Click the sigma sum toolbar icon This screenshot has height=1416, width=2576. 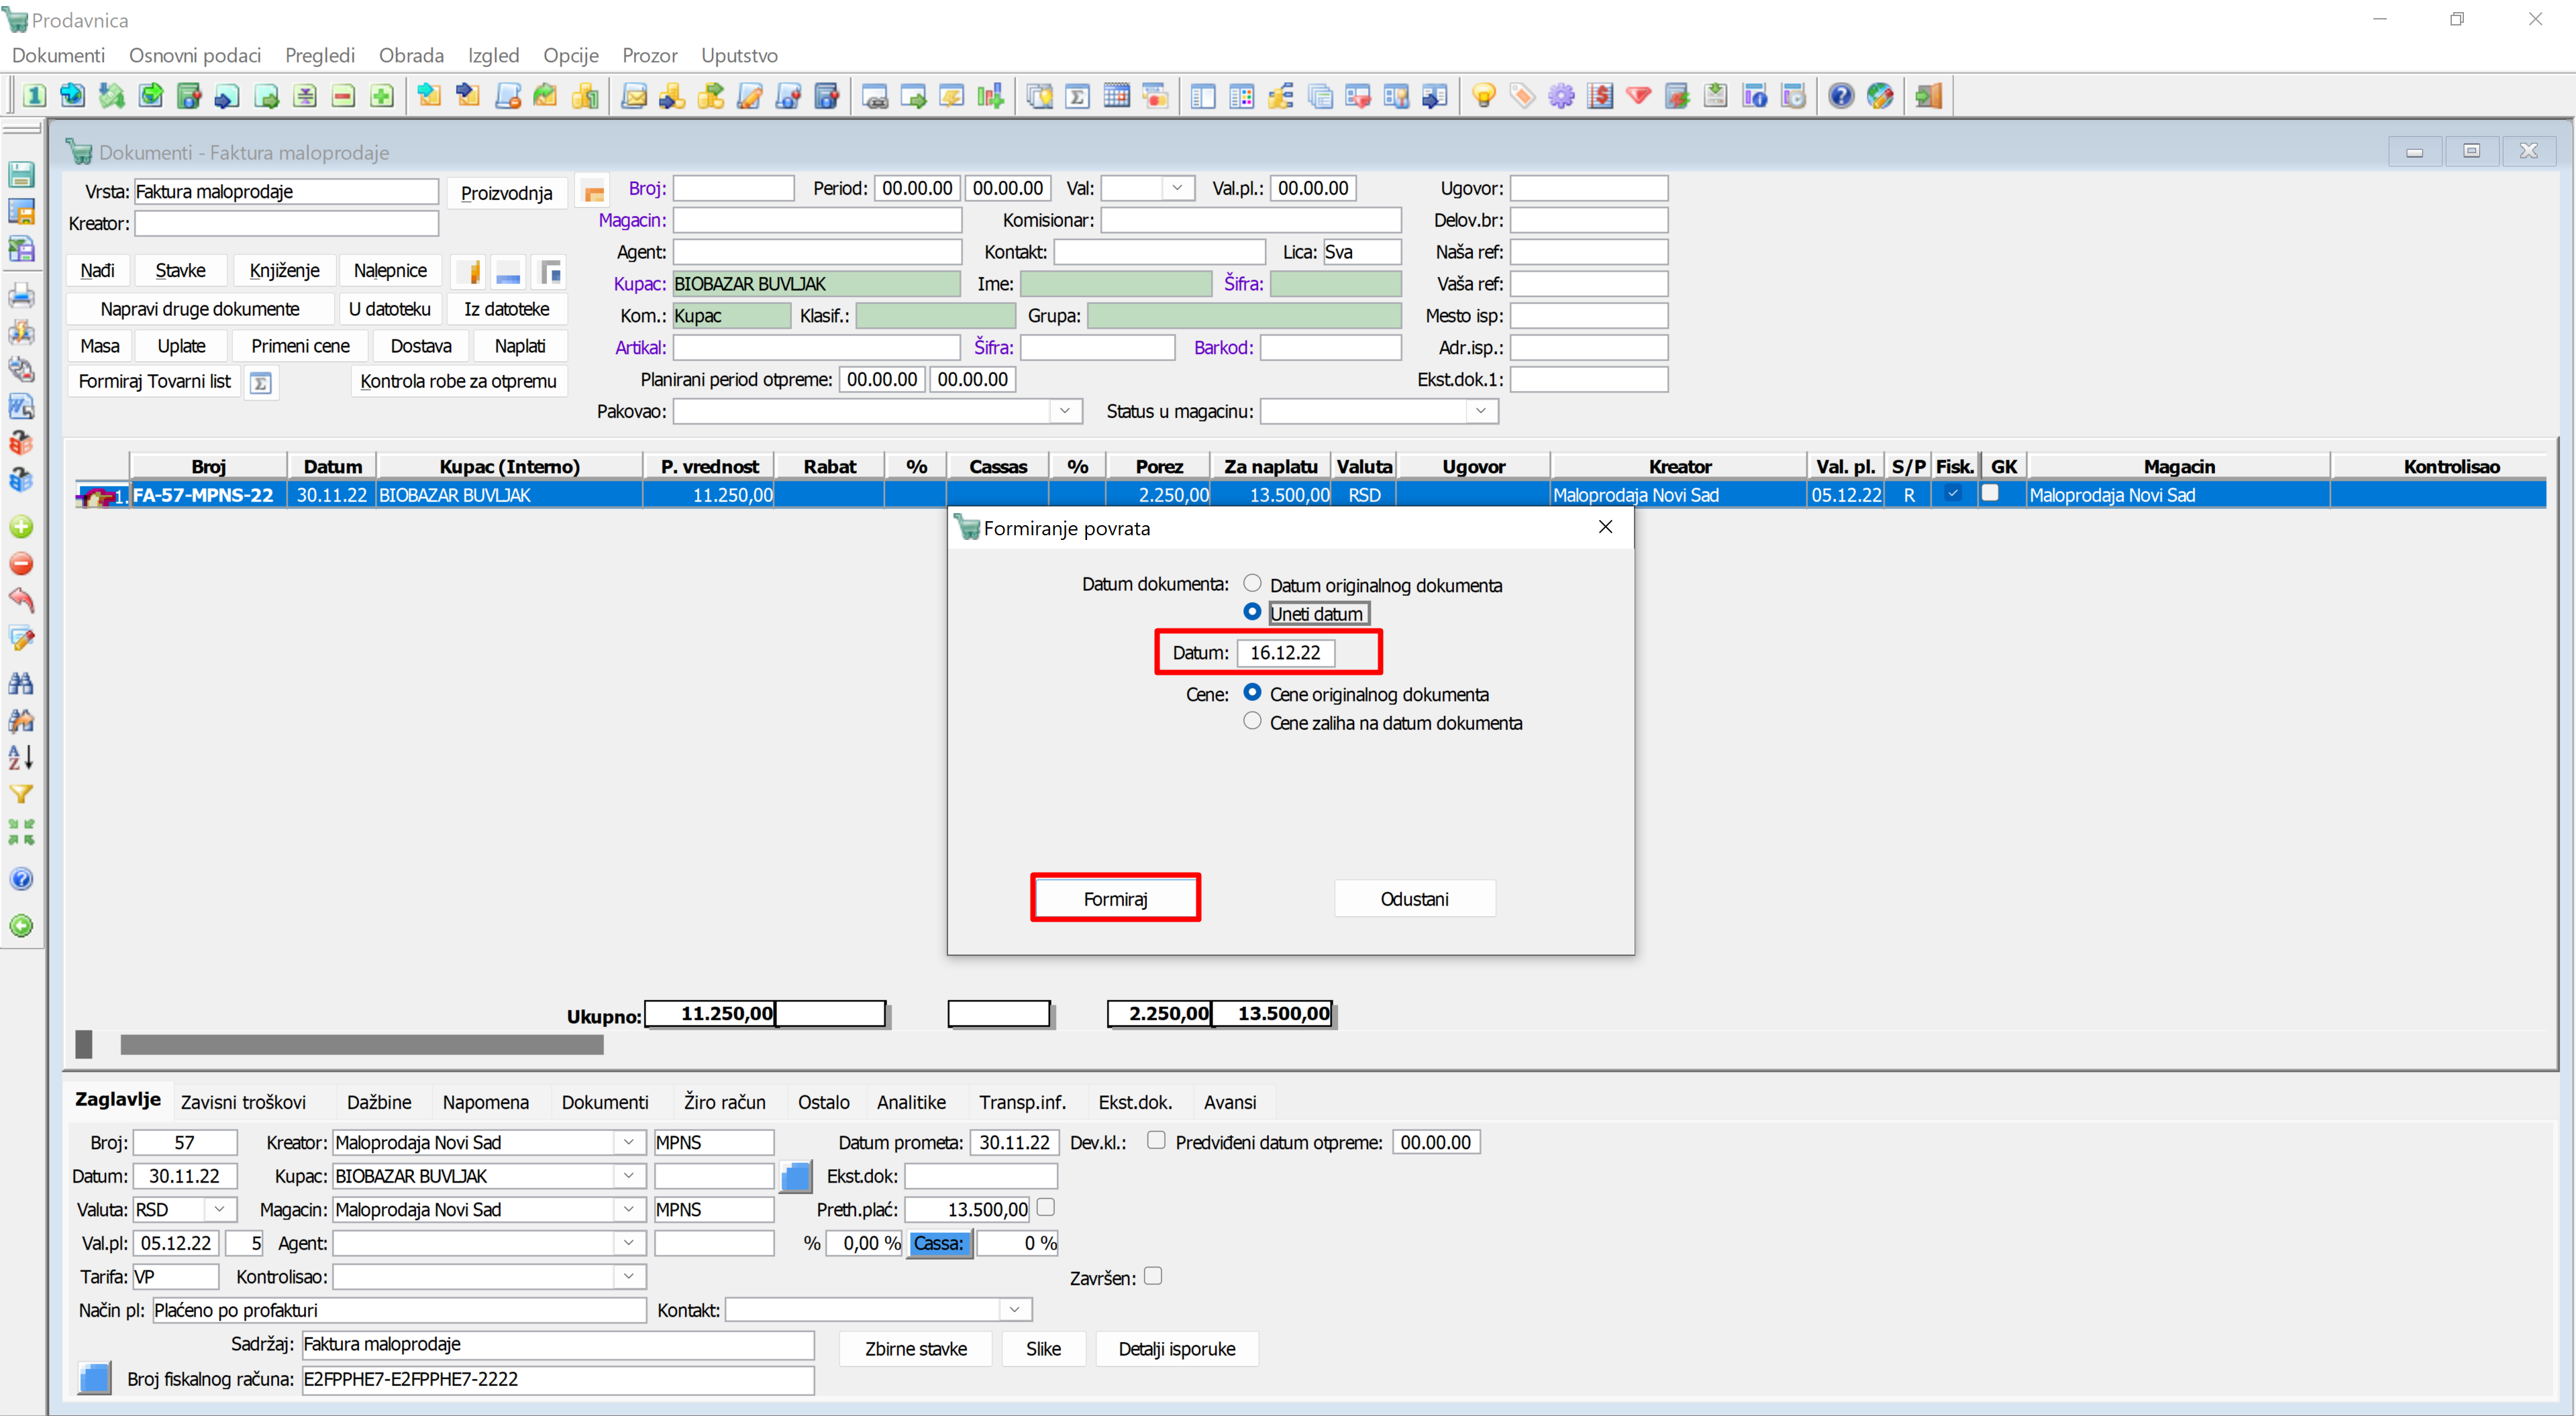pyautogui.click(x=1078, y=96)
